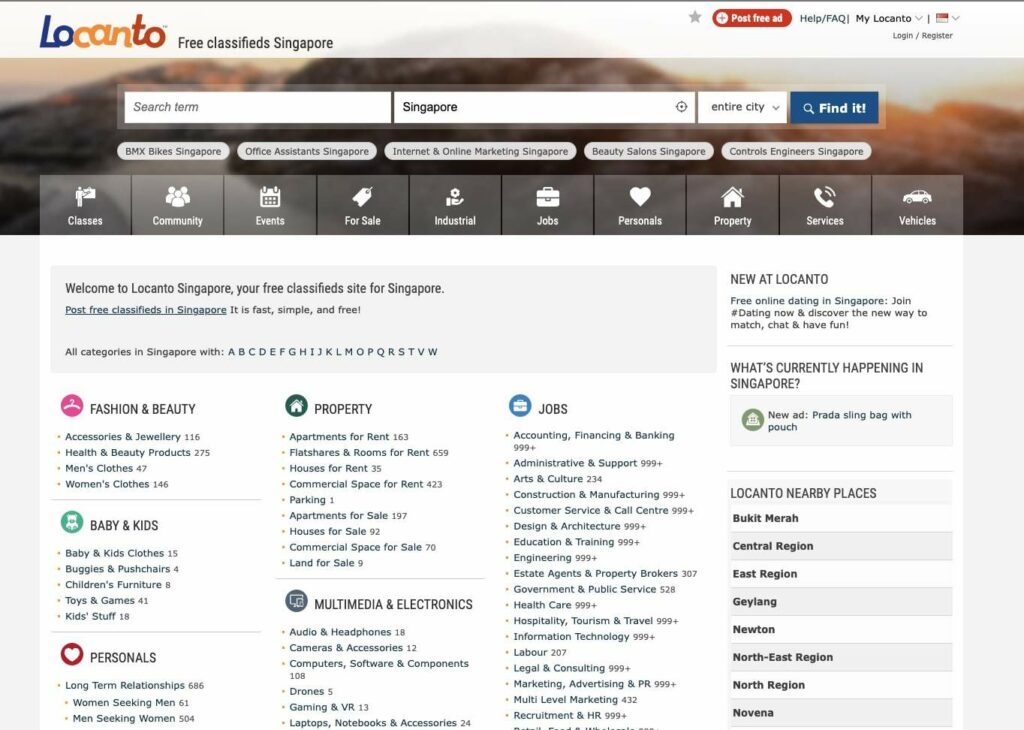1024x730 pixels.
Task: Open Flatshares & Rooms for Rent listings
Action: click(x=359, y=452)
